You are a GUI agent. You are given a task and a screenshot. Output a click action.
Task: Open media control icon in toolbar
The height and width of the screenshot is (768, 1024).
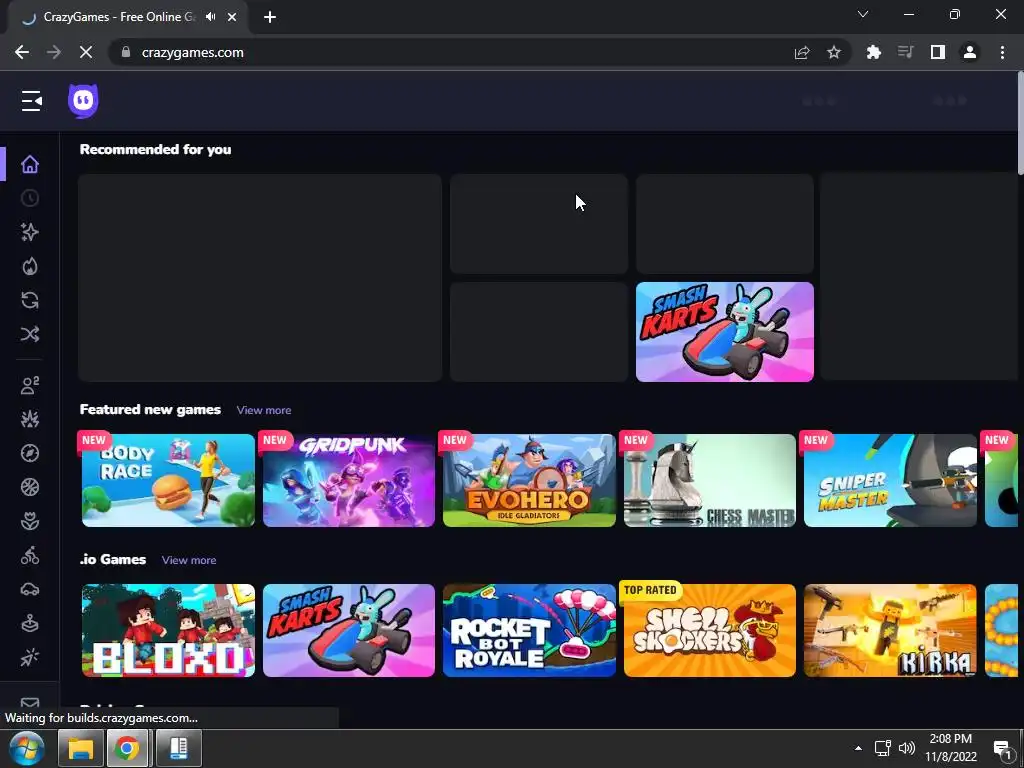pos(906,52)
